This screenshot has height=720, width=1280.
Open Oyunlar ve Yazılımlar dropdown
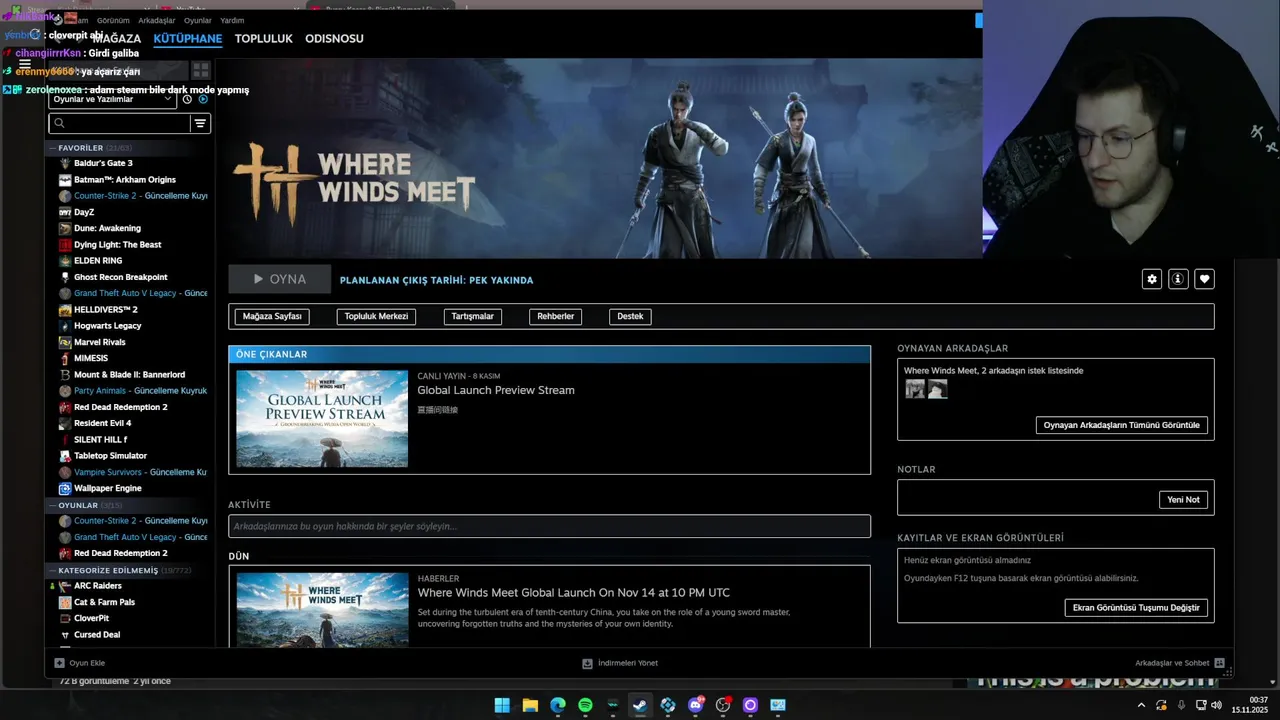tap(113, 99)
